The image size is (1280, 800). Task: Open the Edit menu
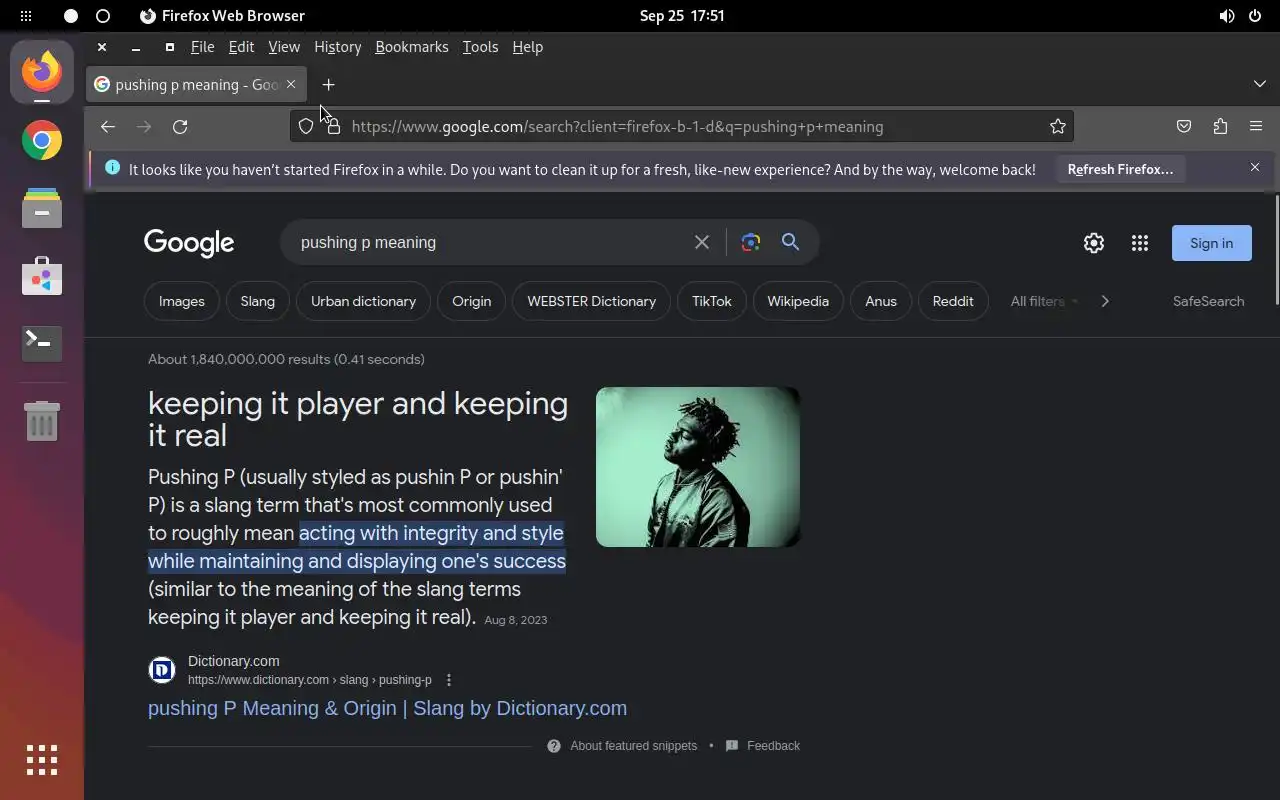[x=241, y=47]
